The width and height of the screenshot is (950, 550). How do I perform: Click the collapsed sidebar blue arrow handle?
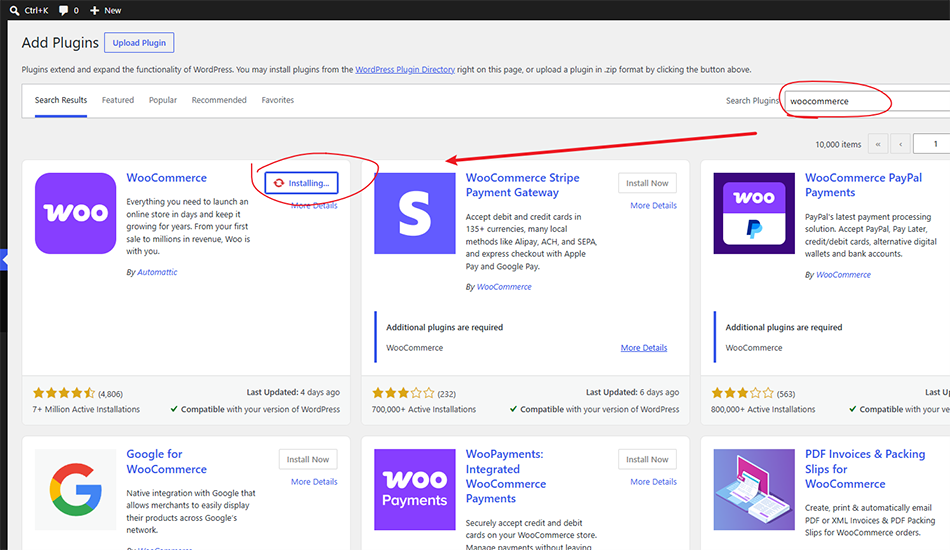(4, 260)
